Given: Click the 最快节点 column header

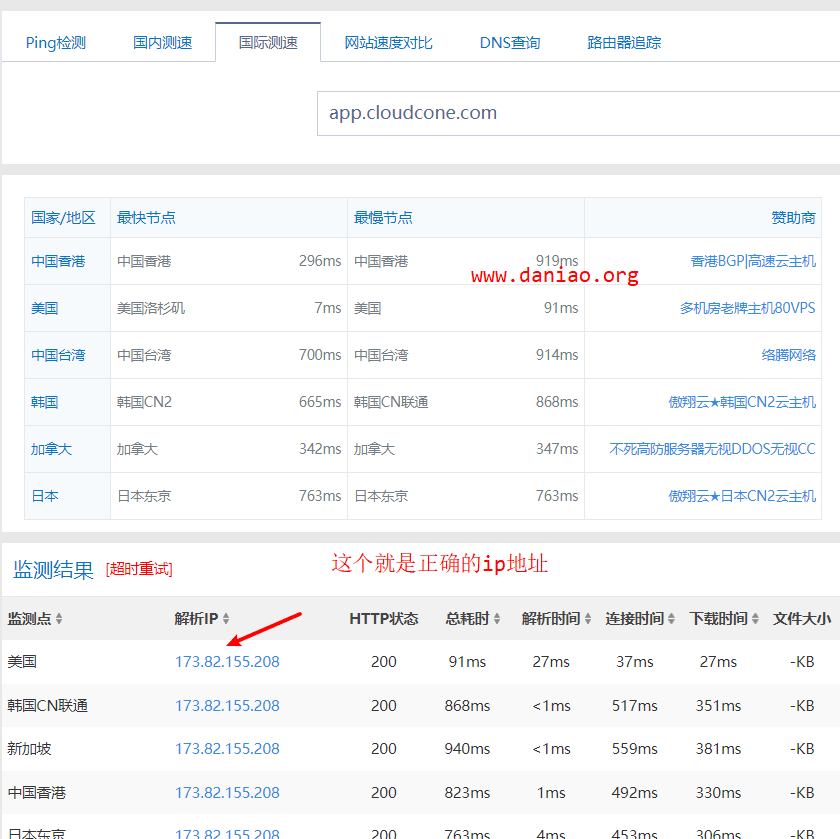Looking at the screenshot, I should [146, 218].
